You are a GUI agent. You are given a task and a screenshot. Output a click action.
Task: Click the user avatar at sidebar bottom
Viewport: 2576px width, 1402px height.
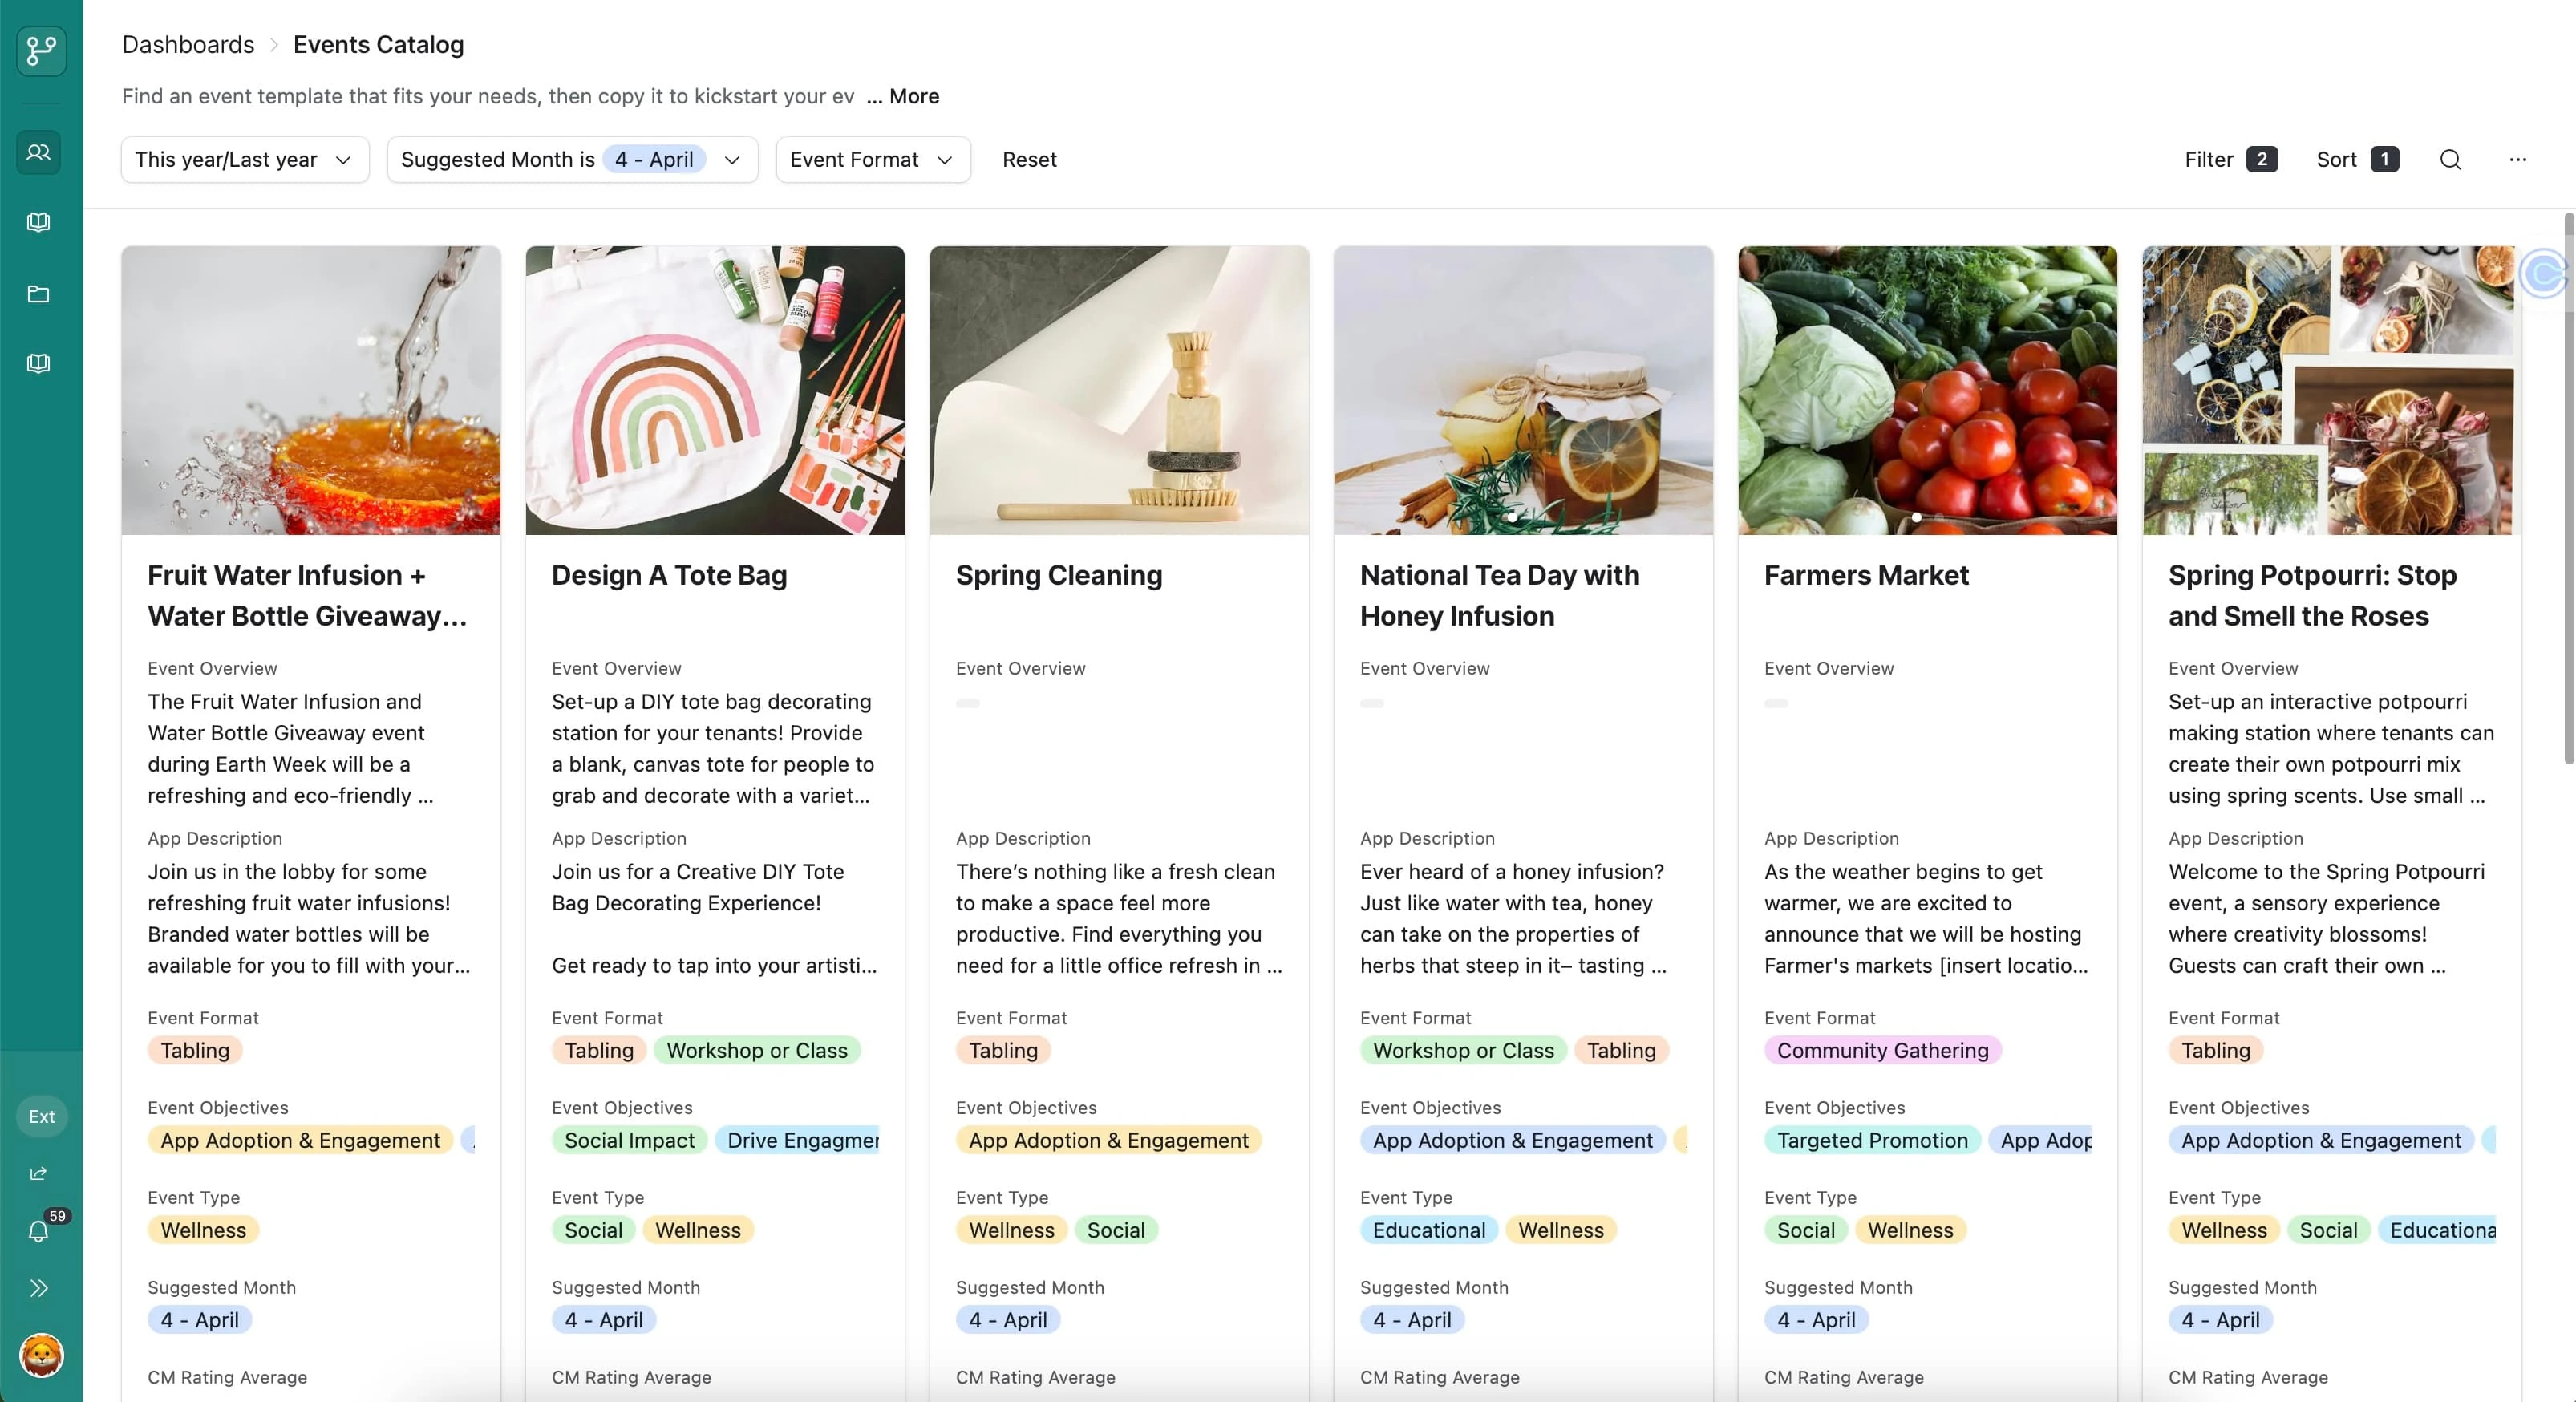pos(41,1356)
